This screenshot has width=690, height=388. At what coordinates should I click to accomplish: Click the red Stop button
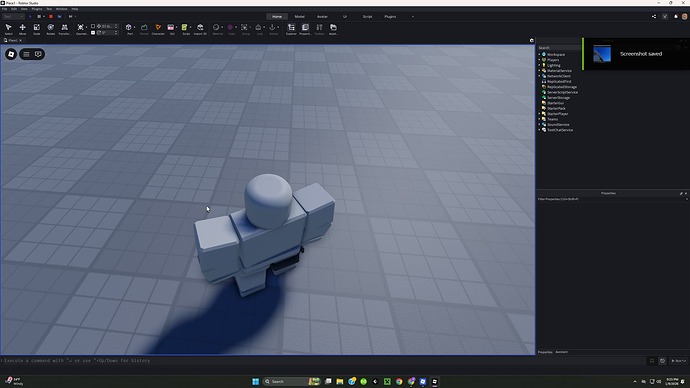pyautogui.click(x=51, y=16)
